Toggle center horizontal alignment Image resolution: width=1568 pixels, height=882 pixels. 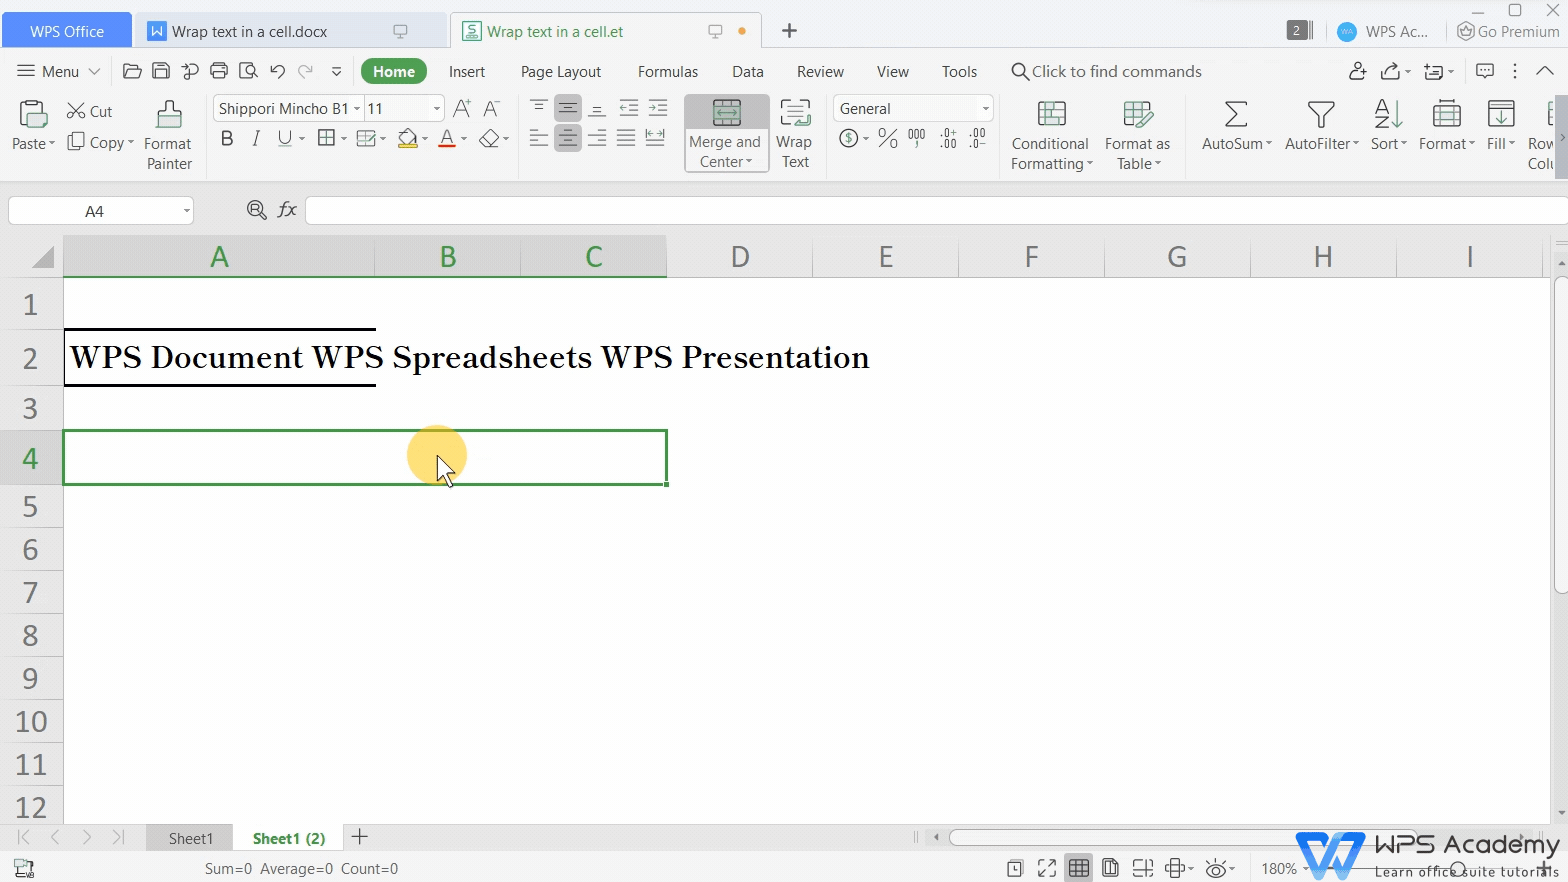[567, 138]
